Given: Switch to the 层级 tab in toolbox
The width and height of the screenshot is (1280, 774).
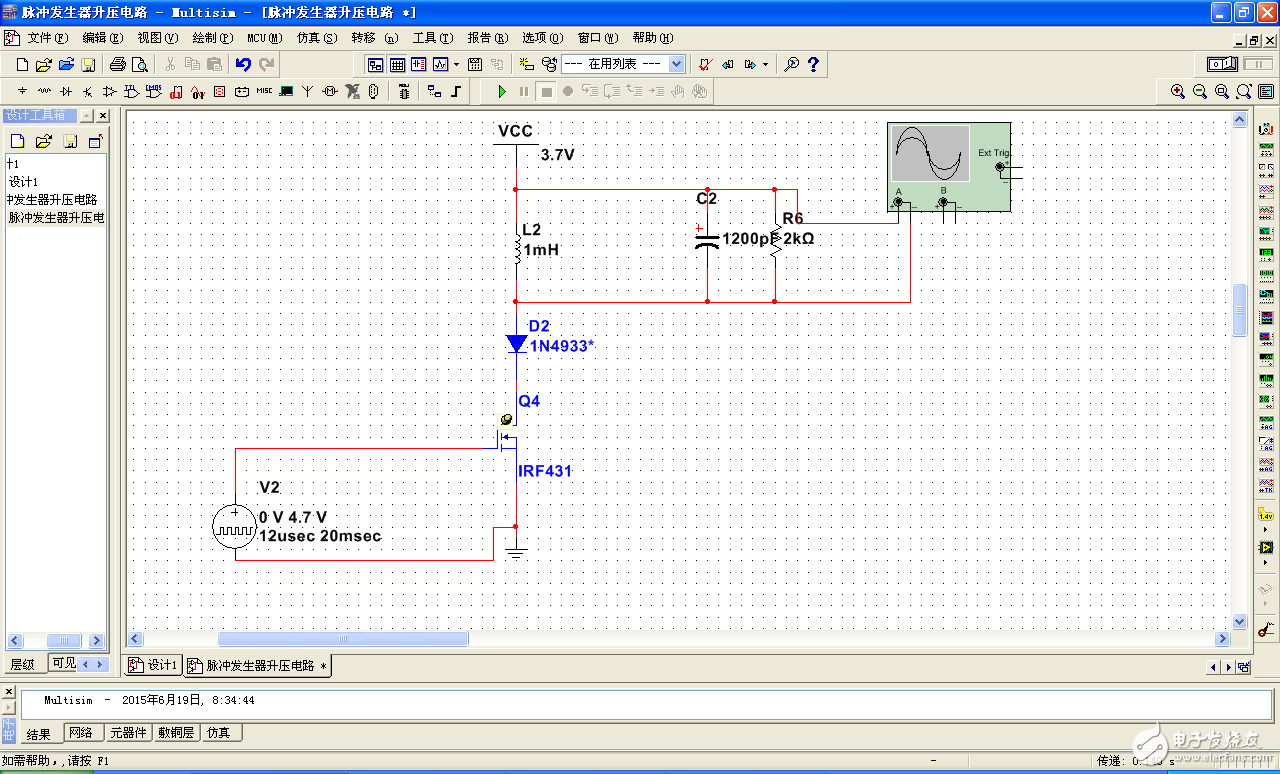Looking at the screenshot, I should point(22,665).
